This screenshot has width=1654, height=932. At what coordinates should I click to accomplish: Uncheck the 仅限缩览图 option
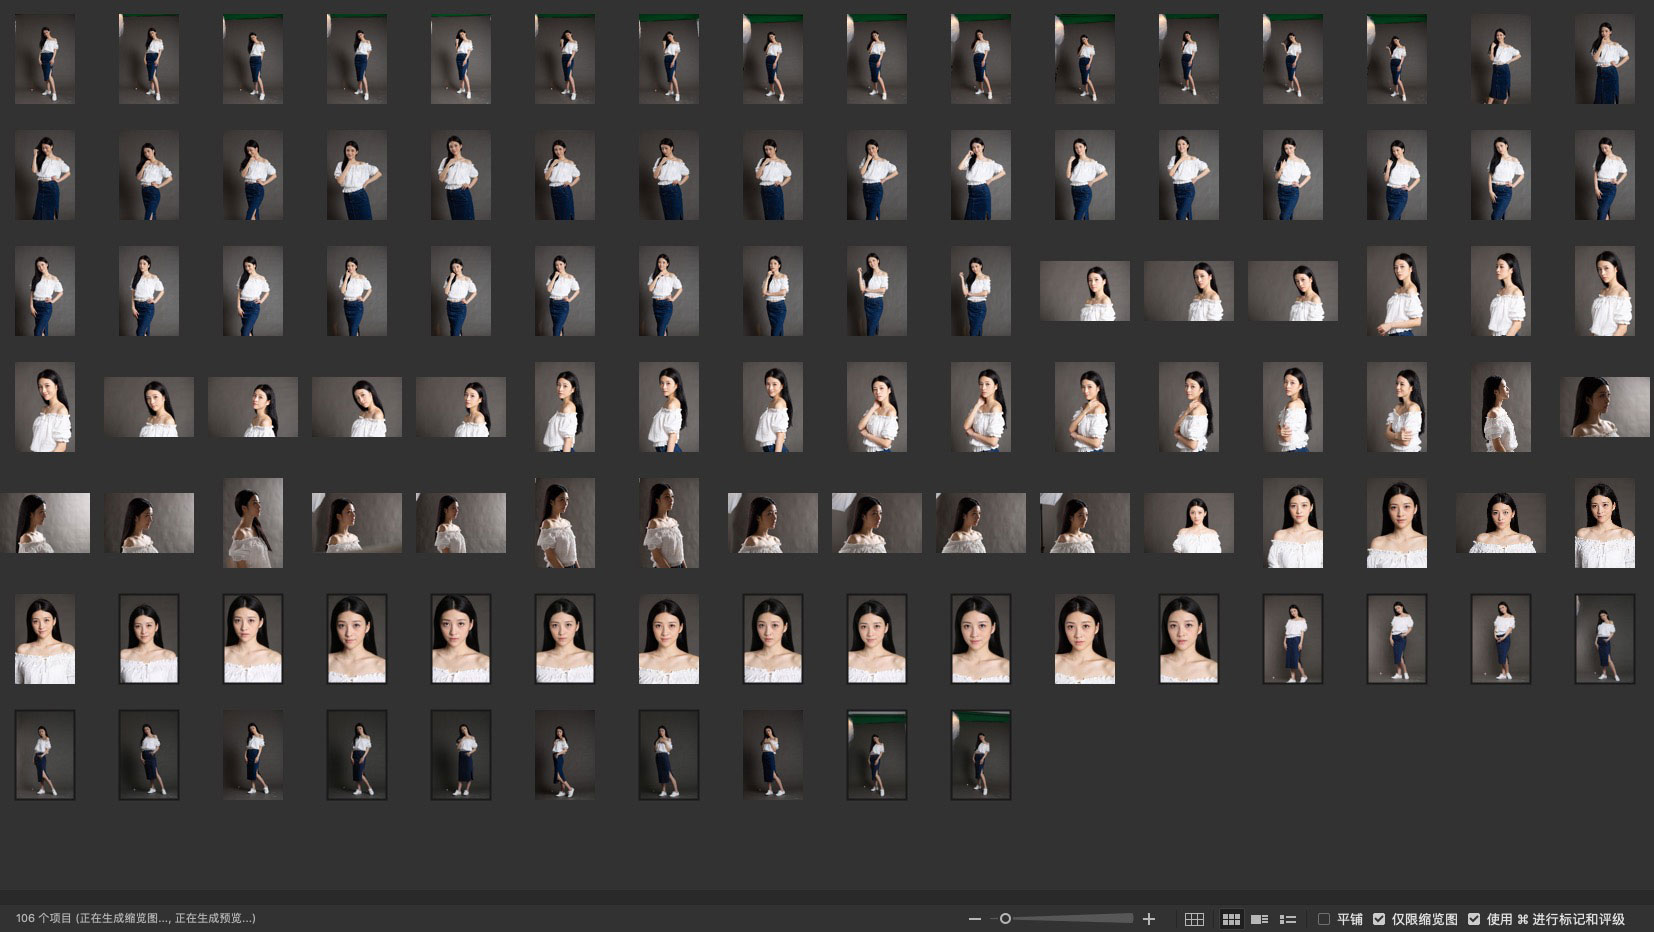1379,919
